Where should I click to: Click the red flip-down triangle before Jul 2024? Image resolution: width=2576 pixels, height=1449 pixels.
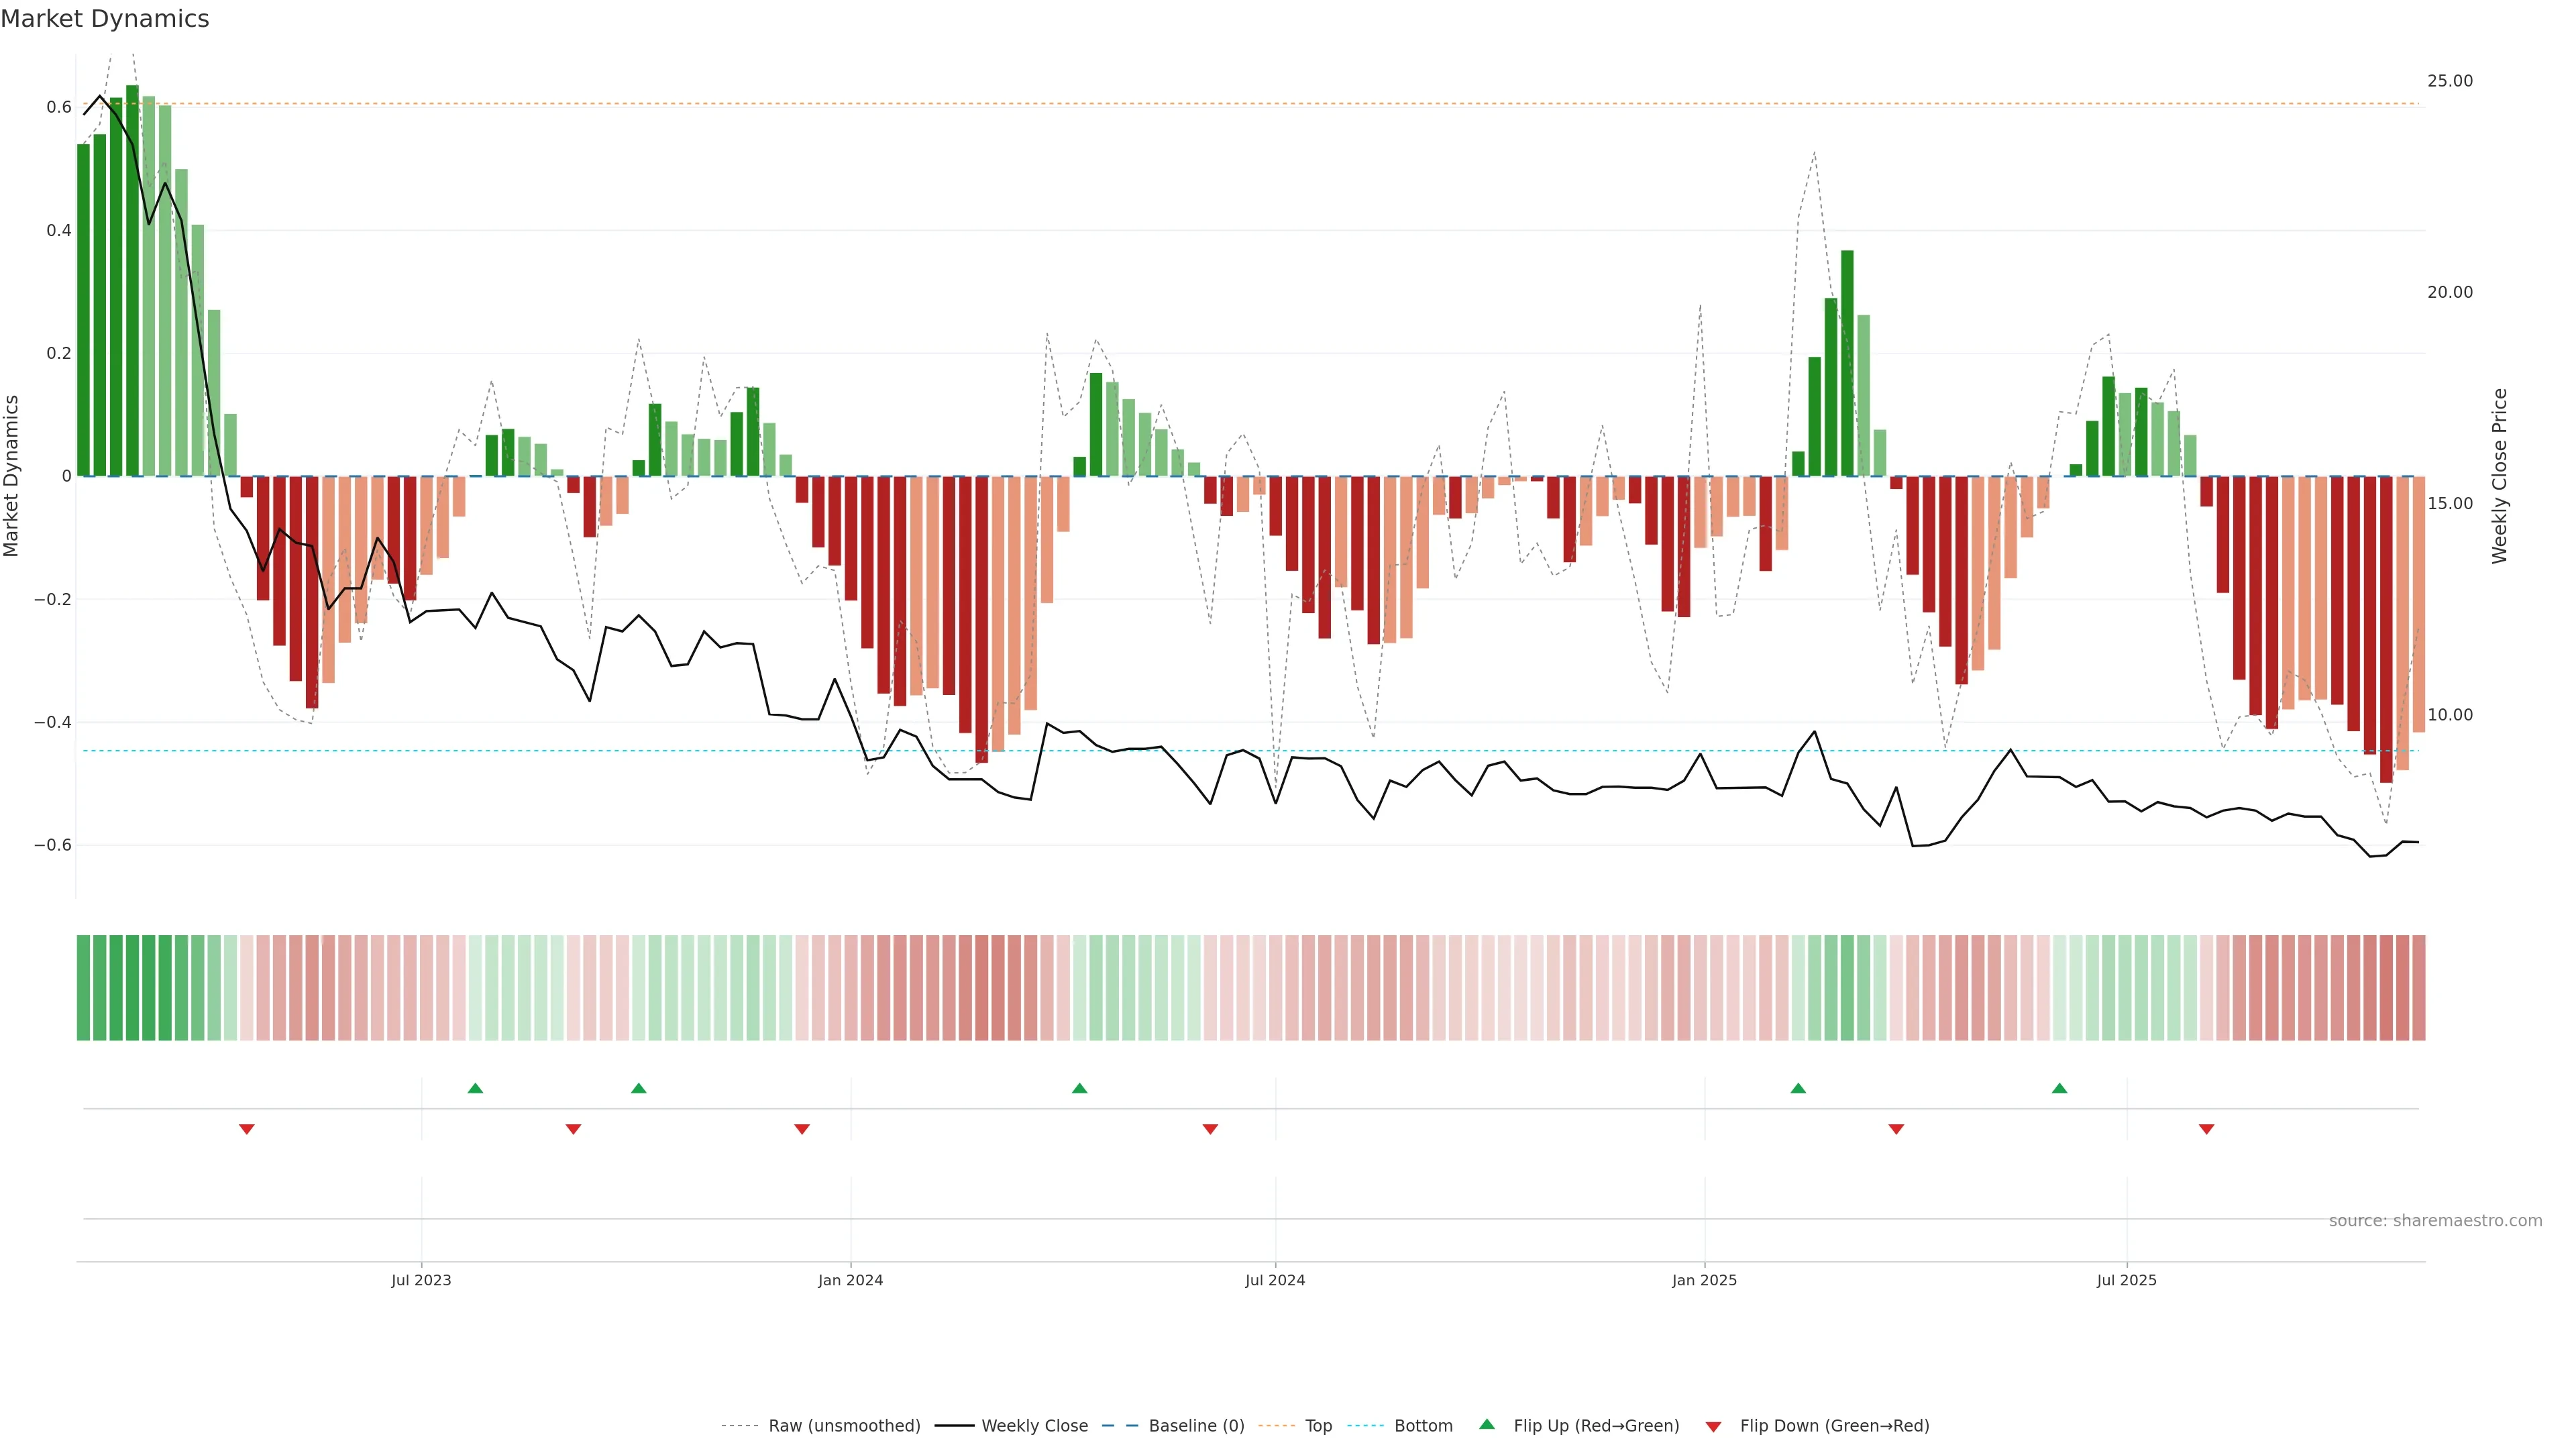tap(1210, 1129)
